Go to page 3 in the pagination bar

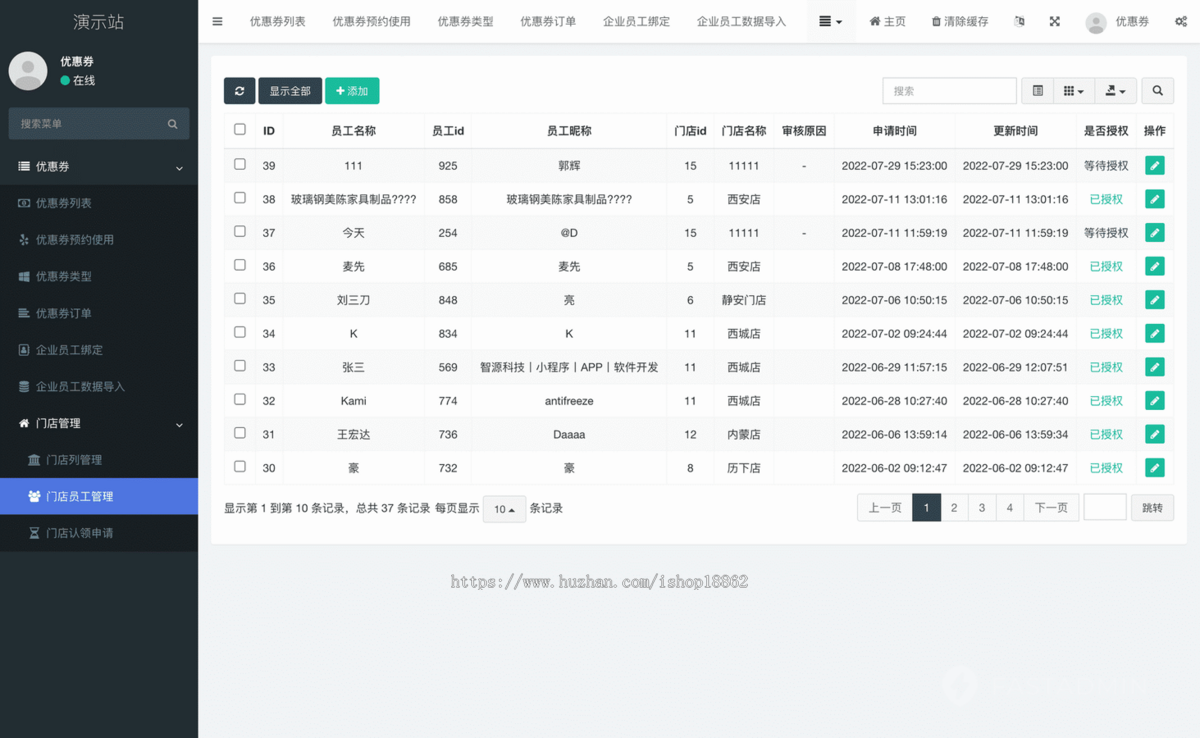[981, 507]
